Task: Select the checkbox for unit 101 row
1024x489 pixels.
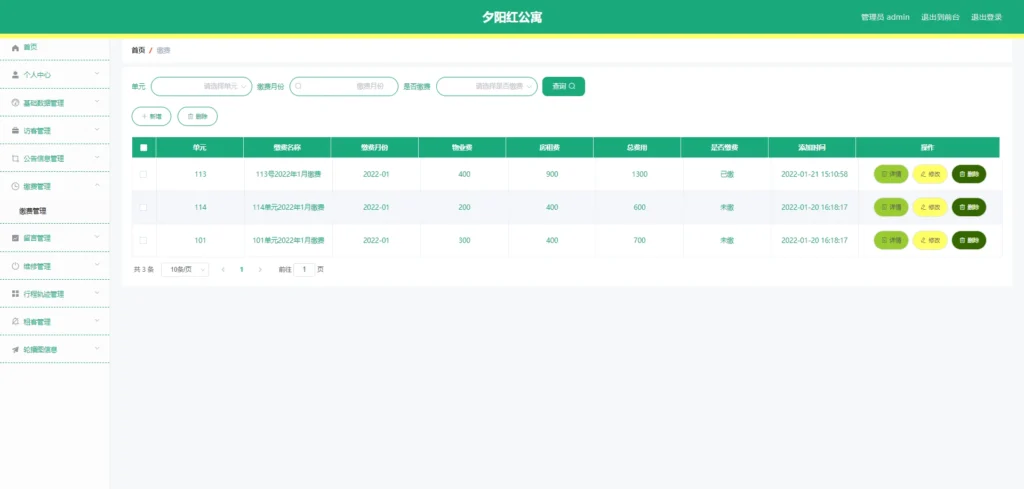Action: tap(143, 240)
